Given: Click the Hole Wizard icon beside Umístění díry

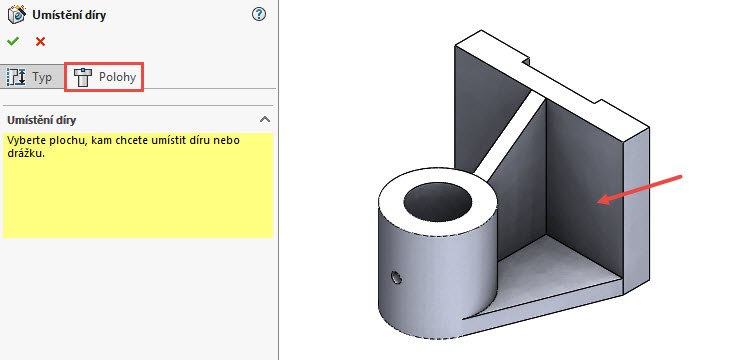Looking at the screenshot, I should (x=16, y=14).
